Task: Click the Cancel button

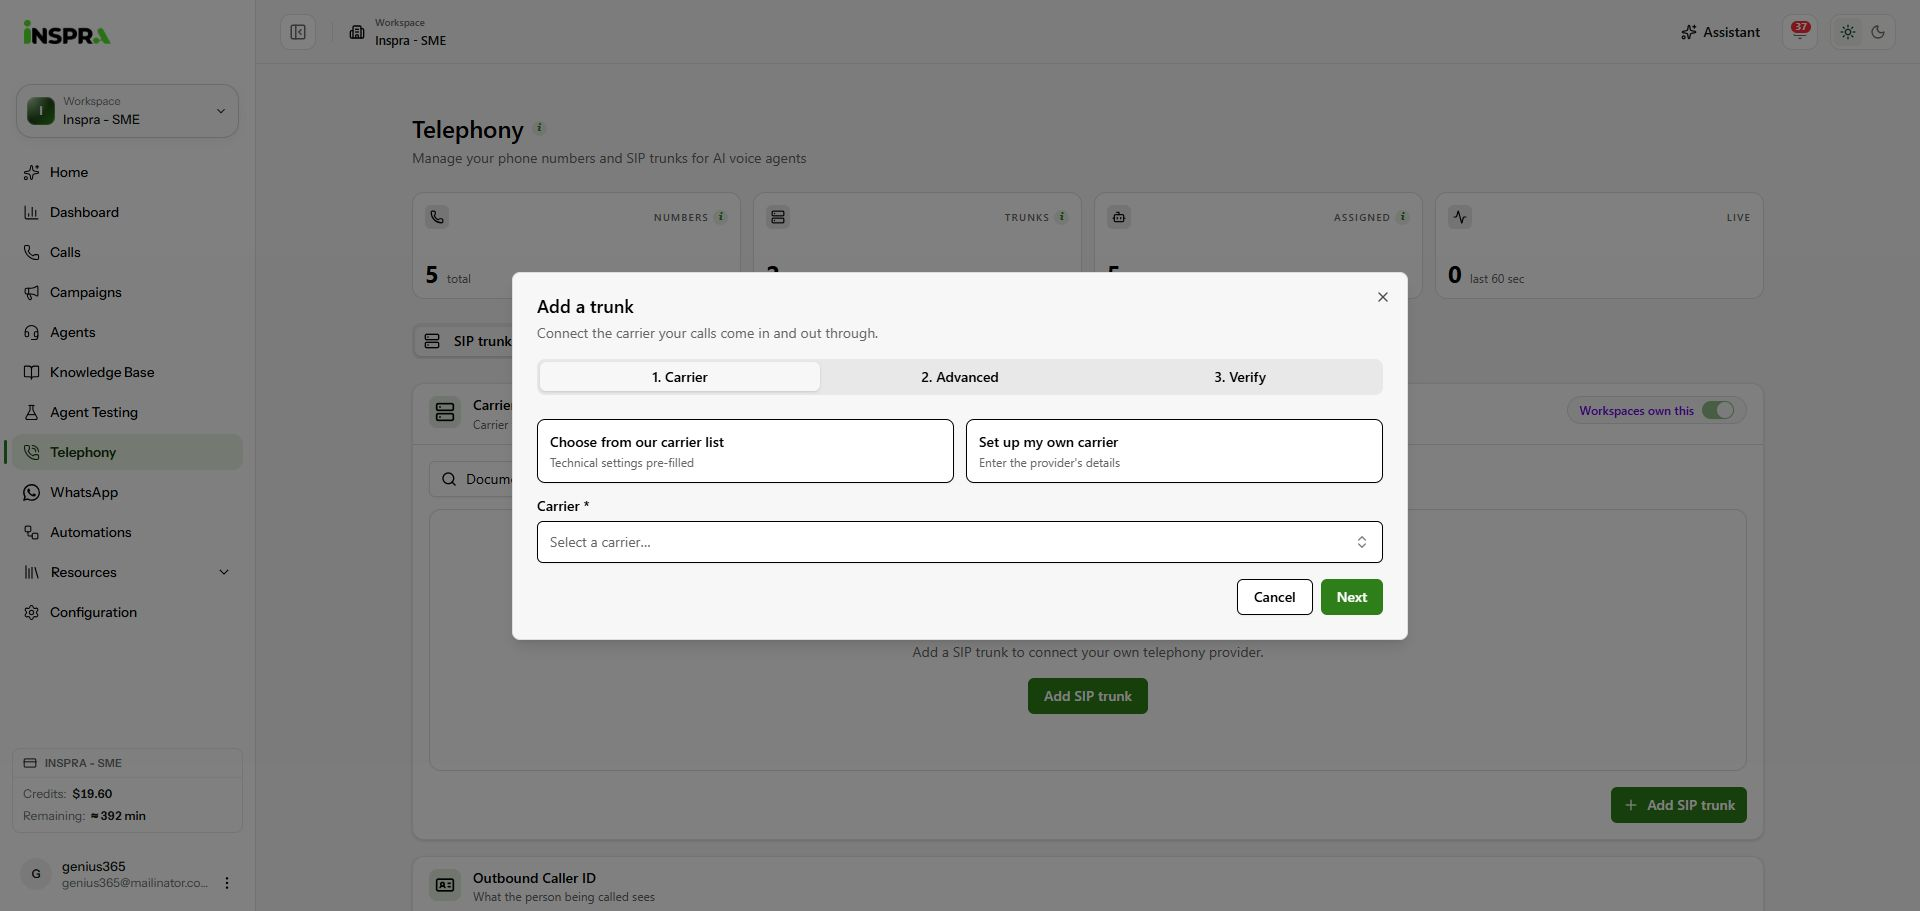Action: pyautogui.click(x=1274, y=597)
